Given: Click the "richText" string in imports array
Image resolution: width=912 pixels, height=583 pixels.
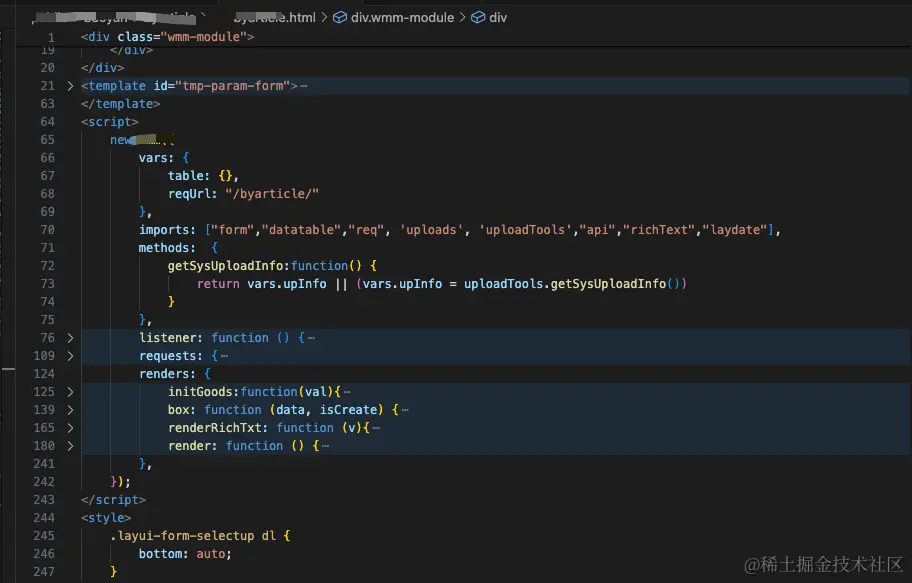Looking at the screenshot, I should point(659,230).
